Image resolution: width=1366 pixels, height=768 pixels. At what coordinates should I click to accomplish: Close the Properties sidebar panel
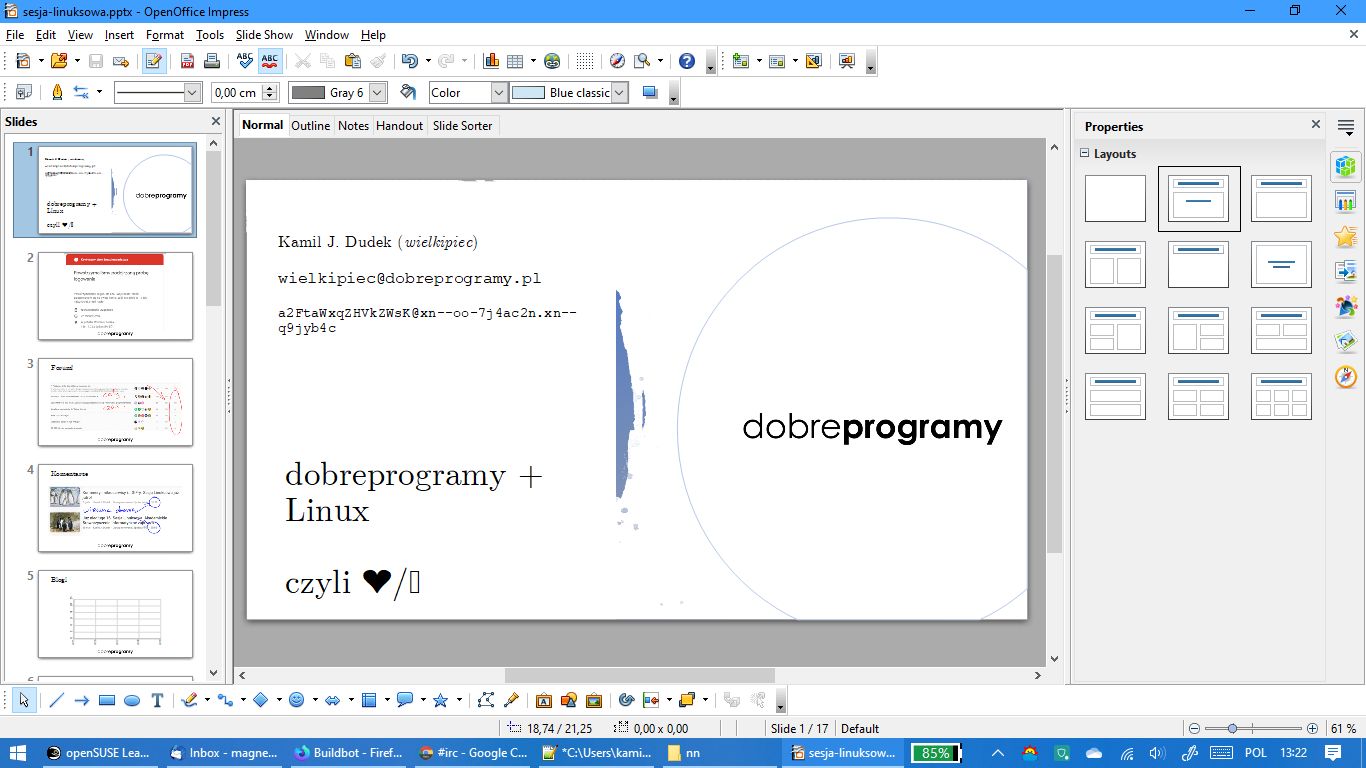(x=1316, y=125)
